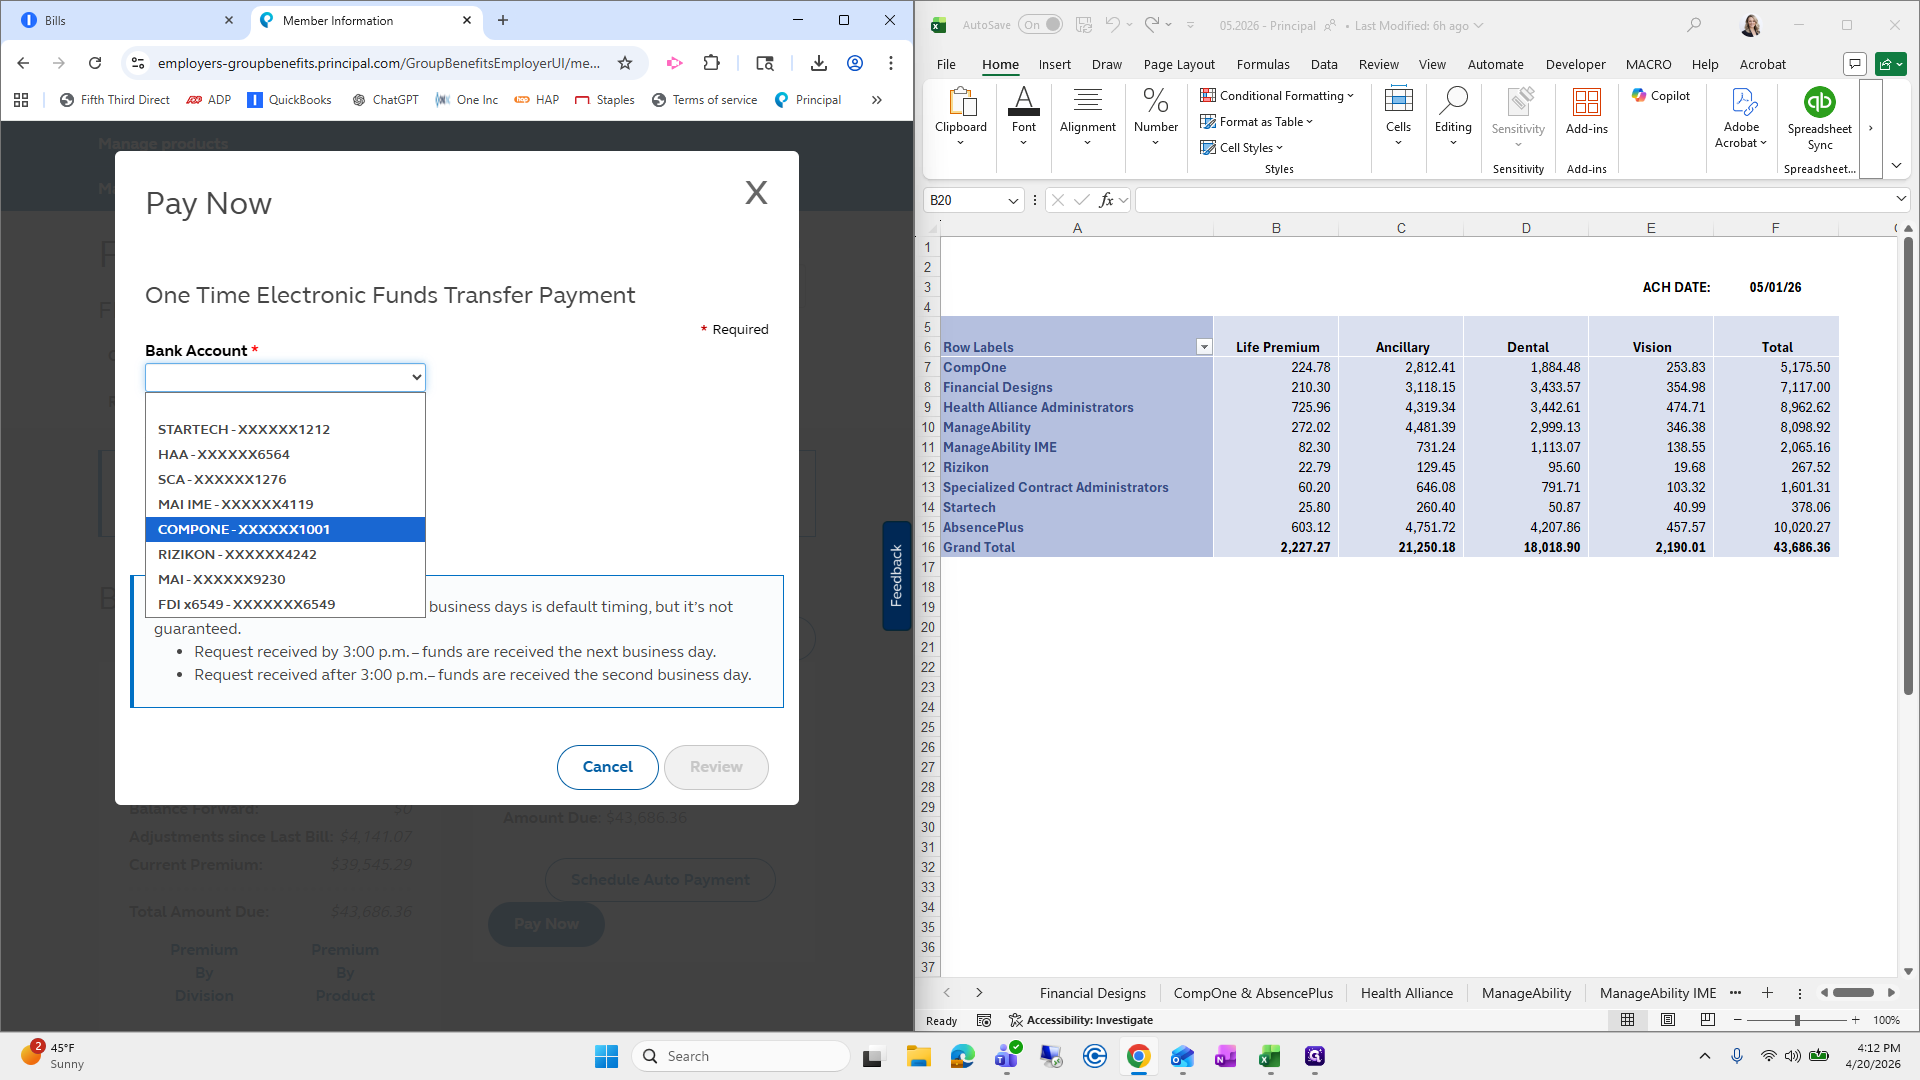Close the Pay Now dialog with X
1920x1080 pixels.
tap(756, 192)
